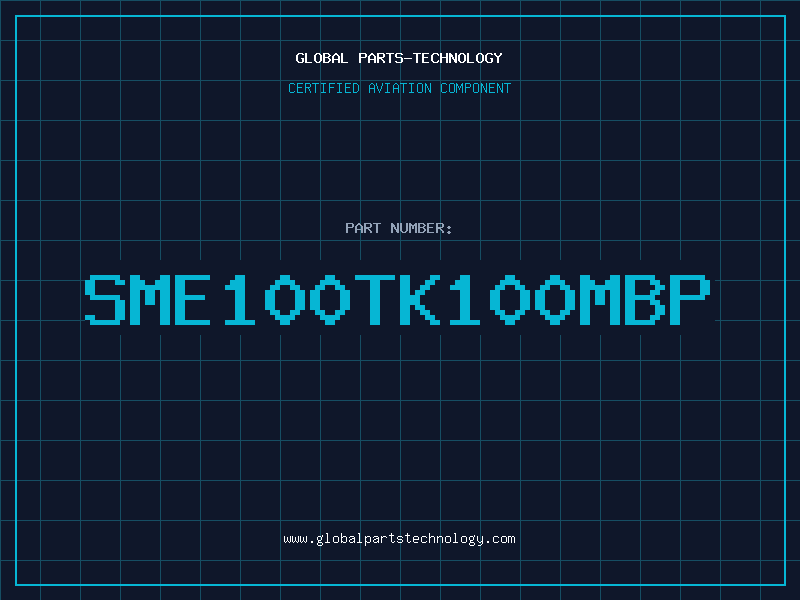800x600 pixels.
Task: Click the word GLOBAL in the heading
Action: click(322, 58)
